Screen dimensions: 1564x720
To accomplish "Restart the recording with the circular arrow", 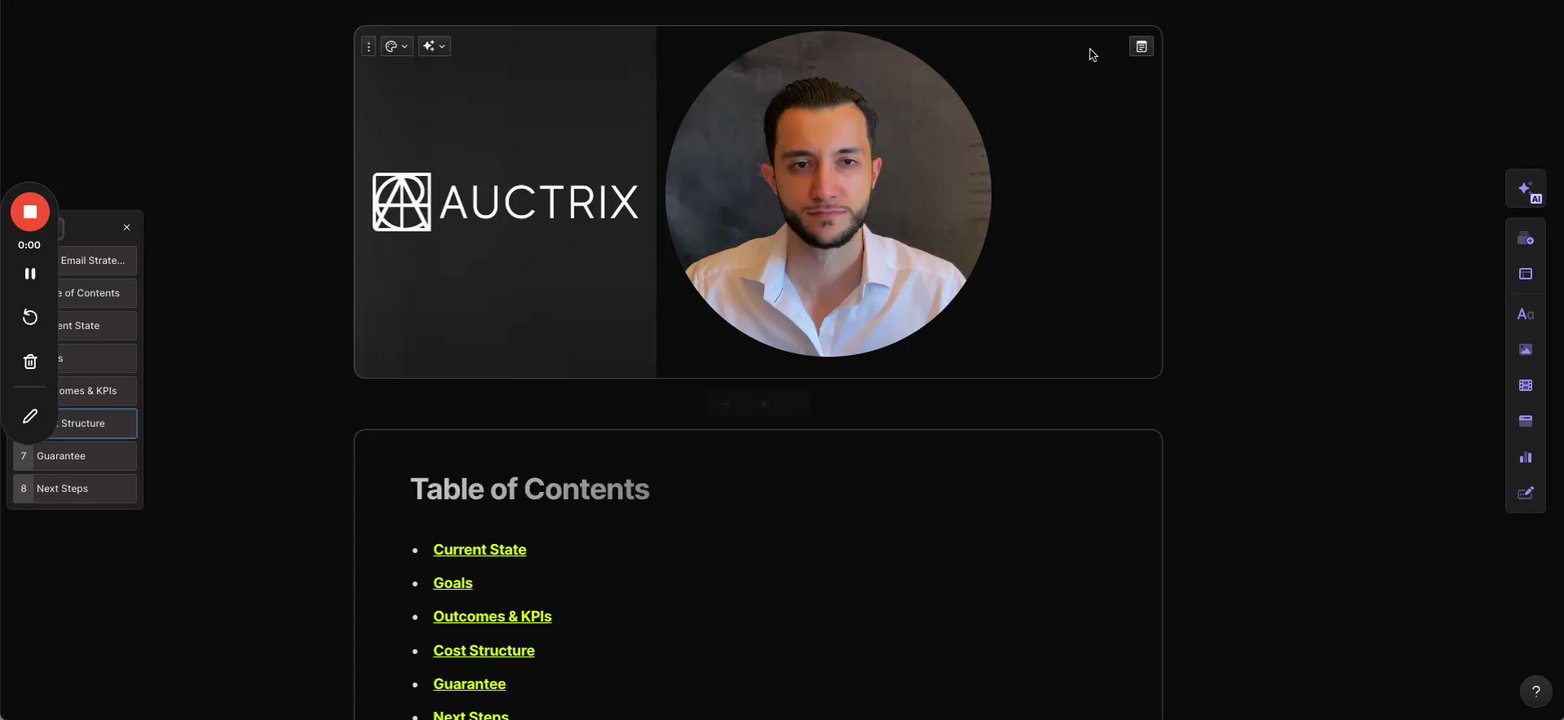I will point(30,317).
